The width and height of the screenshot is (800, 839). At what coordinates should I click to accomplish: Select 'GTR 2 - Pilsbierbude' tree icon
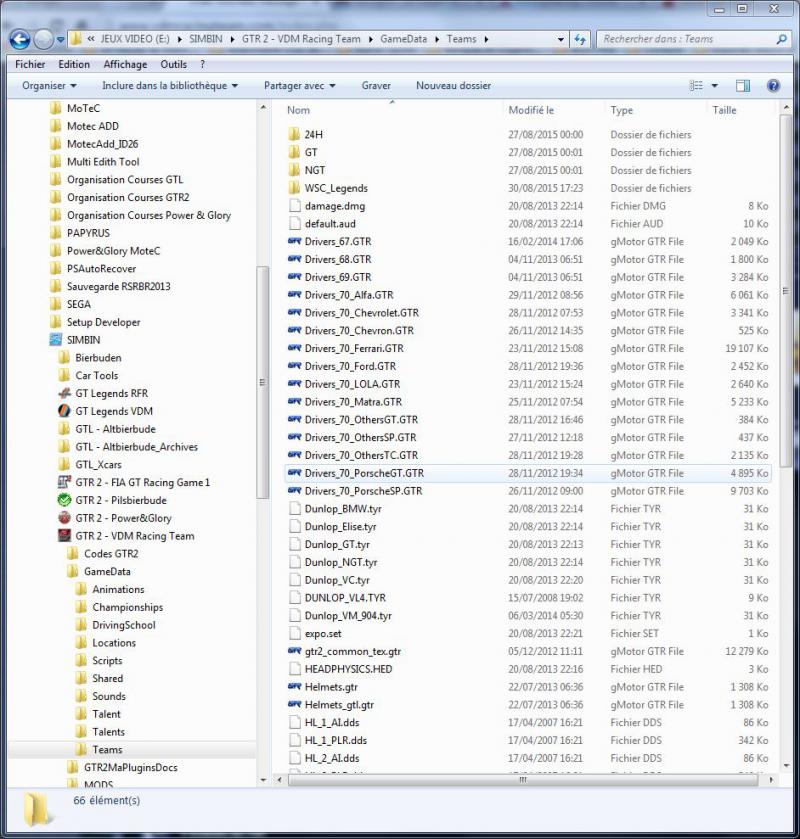pyautogui.click(x=64, y=500)
